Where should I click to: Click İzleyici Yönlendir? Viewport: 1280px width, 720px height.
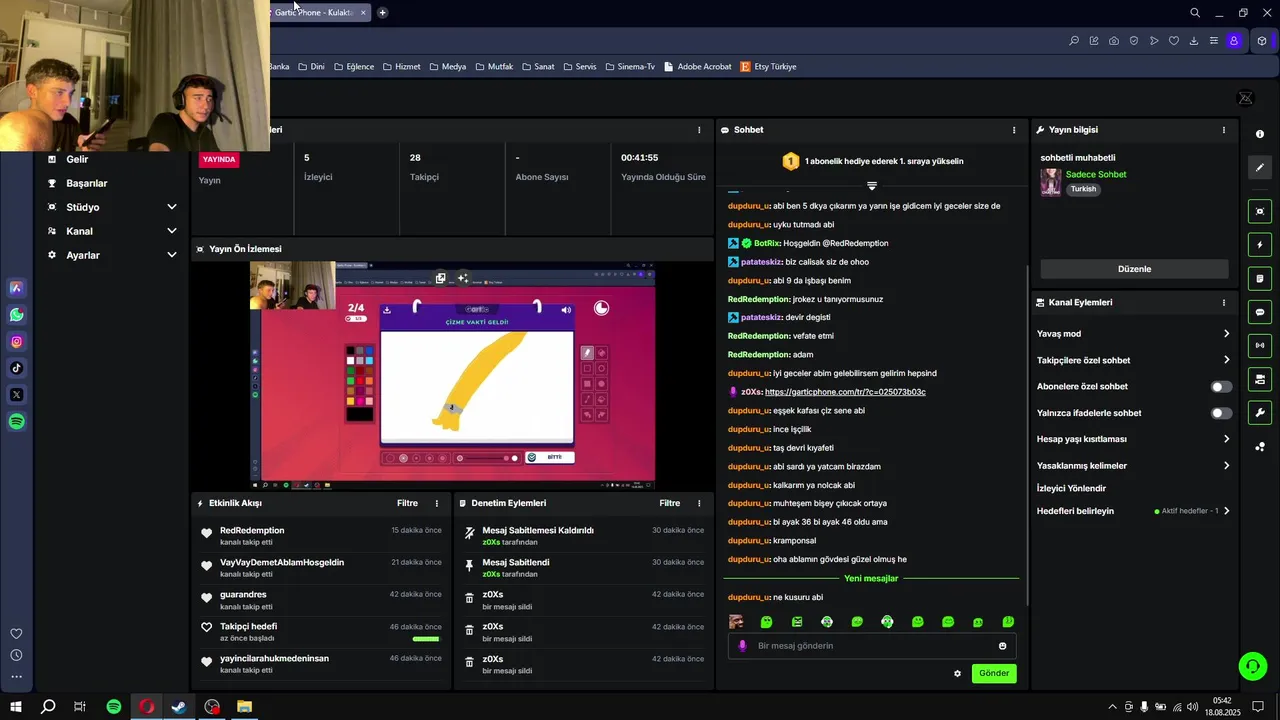pyautogui.click(x=1071, y=489)
